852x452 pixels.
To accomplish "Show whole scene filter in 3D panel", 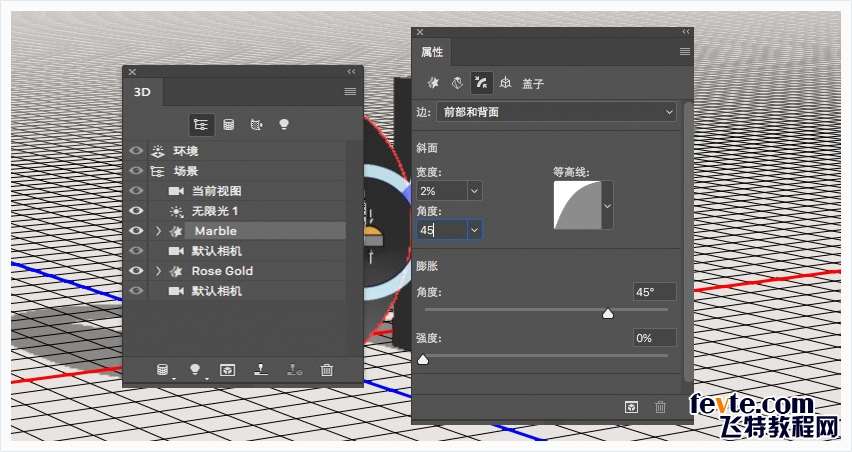I will coord(201,125).
